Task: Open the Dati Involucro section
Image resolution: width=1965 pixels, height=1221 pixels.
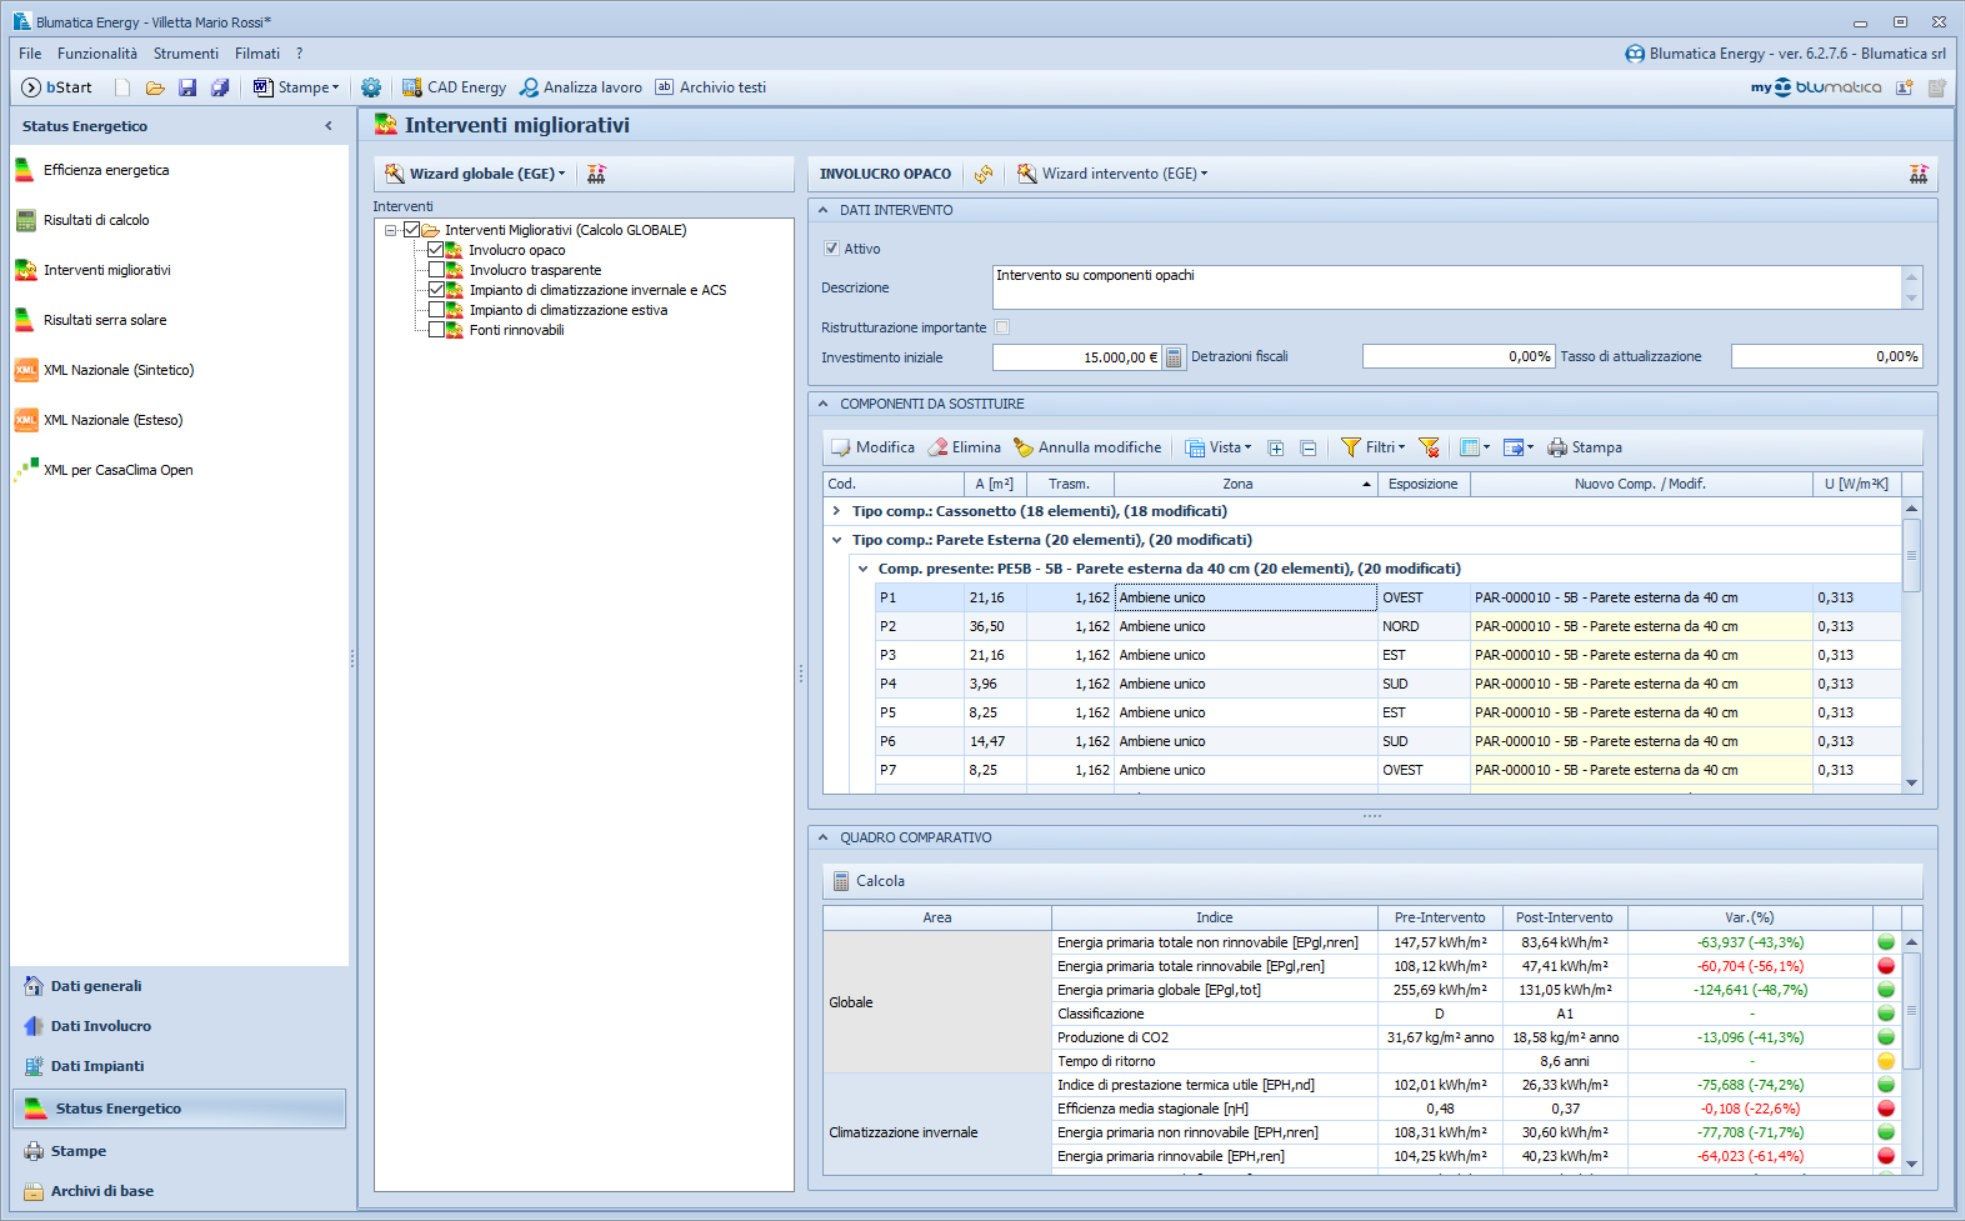Action: [x=100, y=1026]
